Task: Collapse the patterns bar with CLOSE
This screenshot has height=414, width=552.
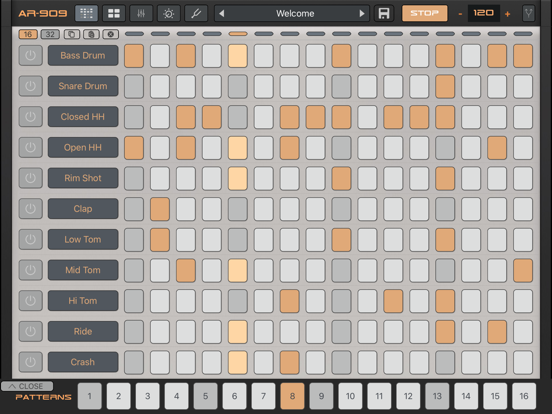Action: click(x=27, y=386)
